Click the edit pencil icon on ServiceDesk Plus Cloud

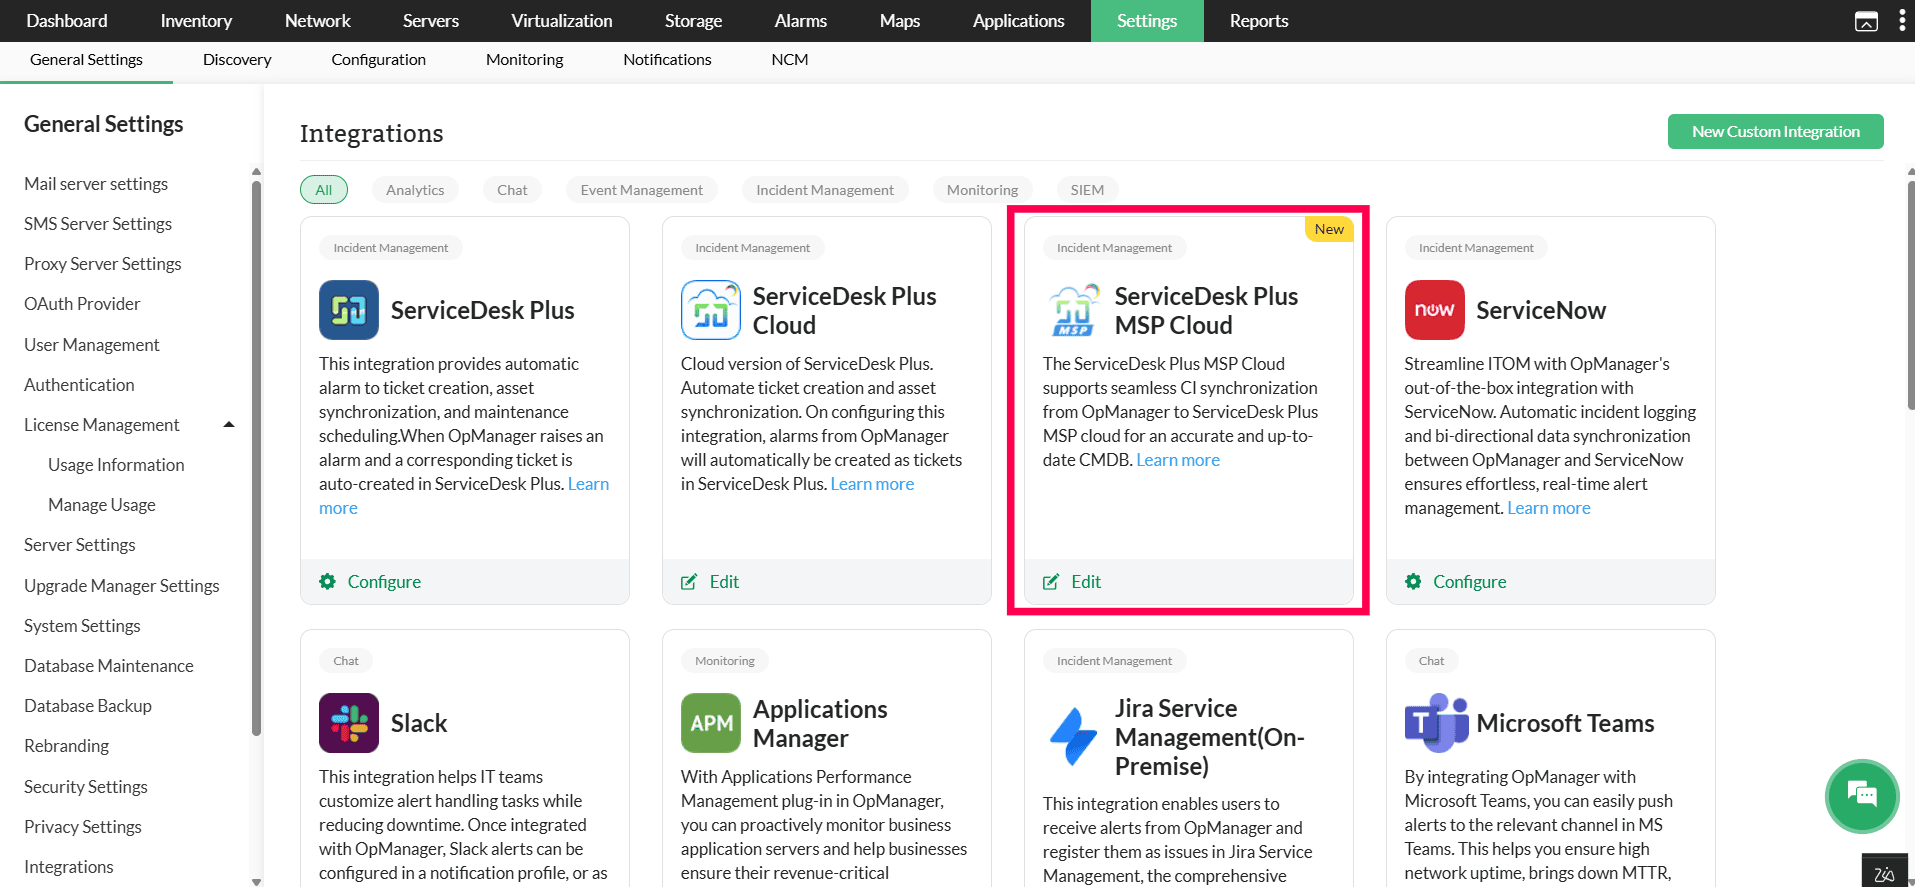click(689, 582)
